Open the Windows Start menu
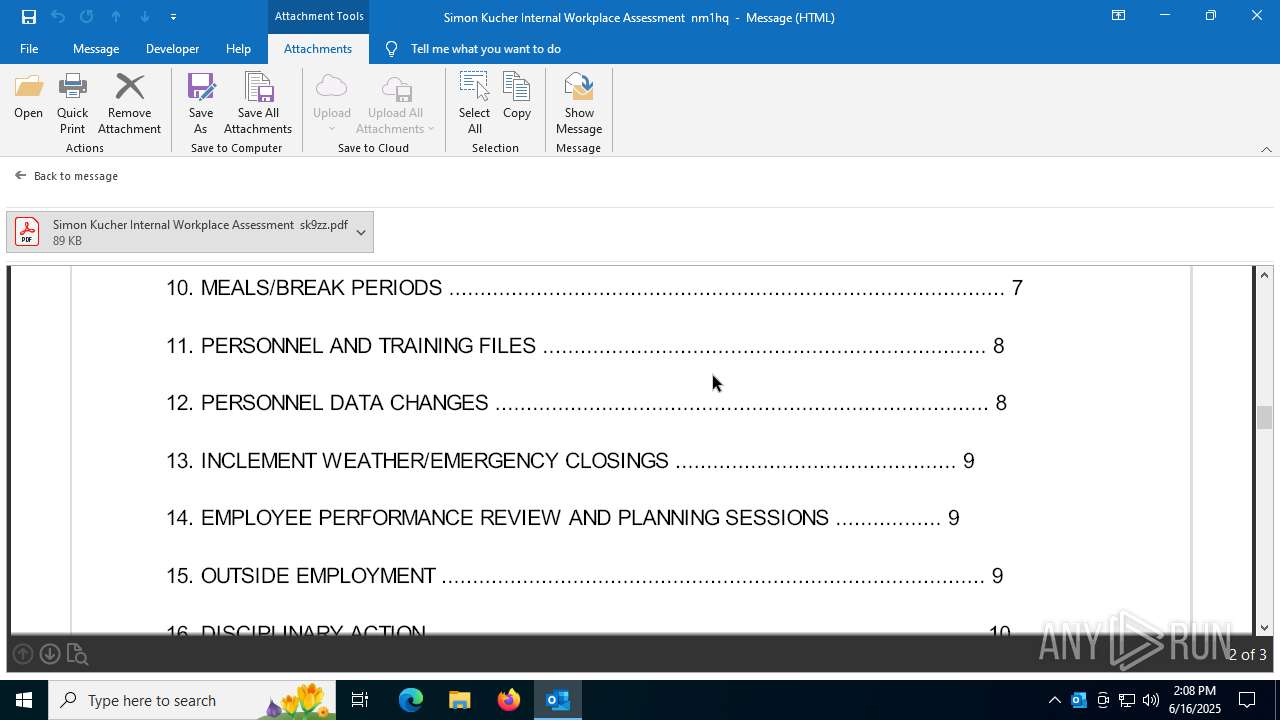Screen dimensions: 1280x720 (x=24, y=700)
